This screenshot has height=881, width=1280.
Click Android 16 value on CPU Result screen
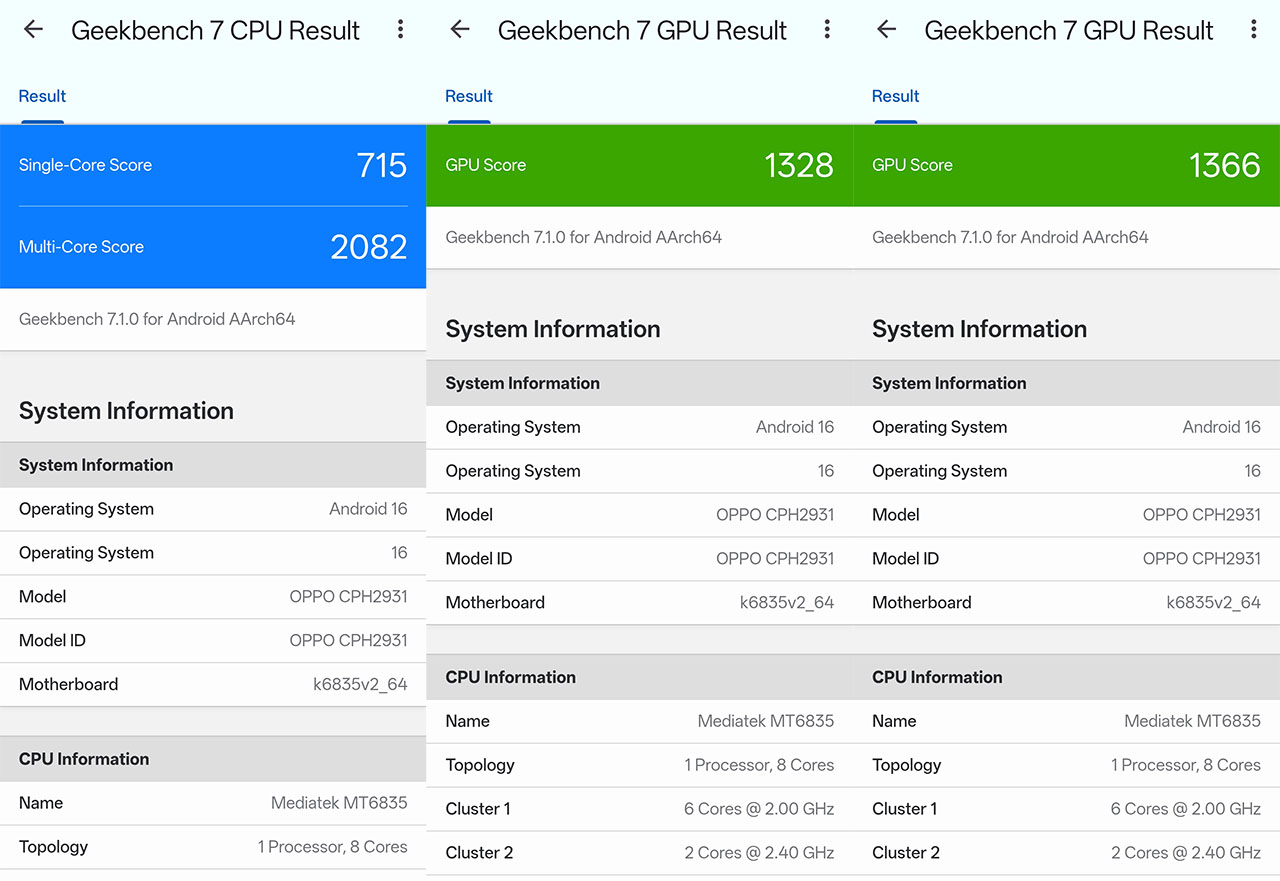coord(368,509)
